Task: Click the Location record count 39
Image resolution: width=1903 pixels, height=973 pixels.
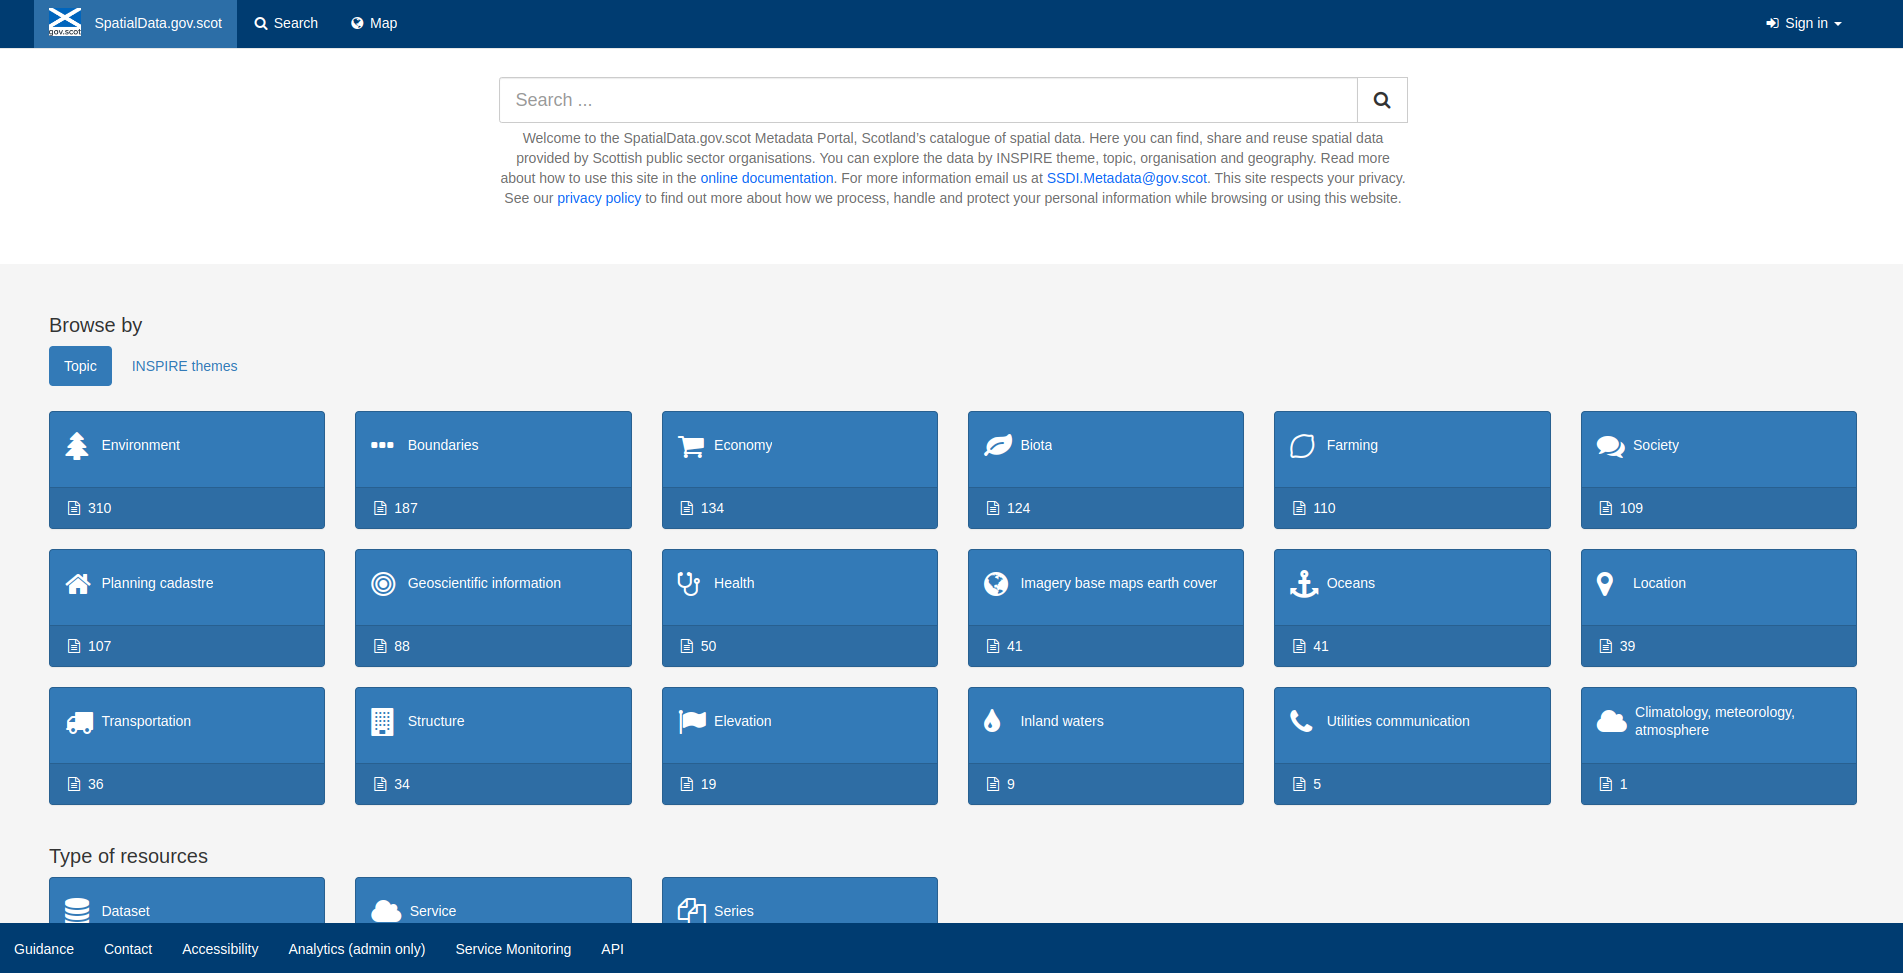Action: [x=1627, y=646]
